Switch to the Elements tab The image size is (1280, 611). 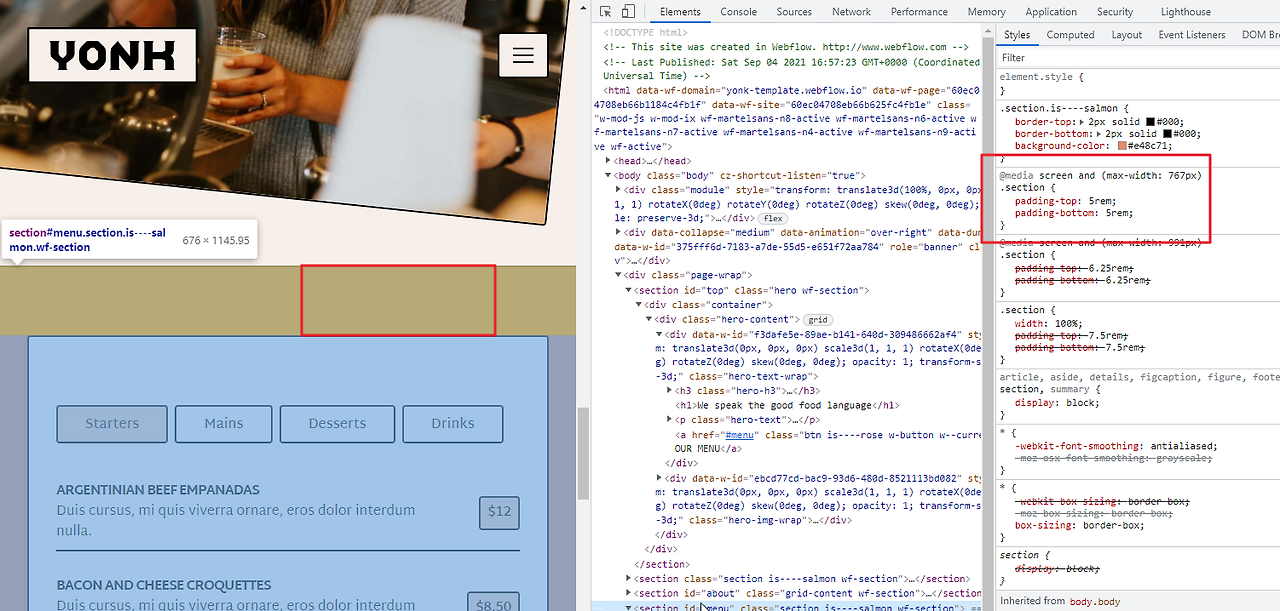680,12
